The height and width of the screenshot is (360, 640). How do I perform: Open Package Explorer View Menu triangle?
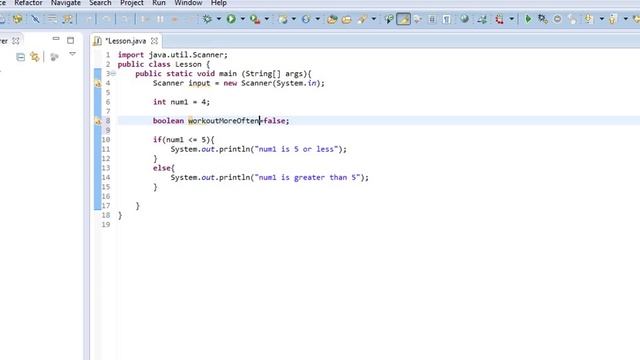(72, 54)
